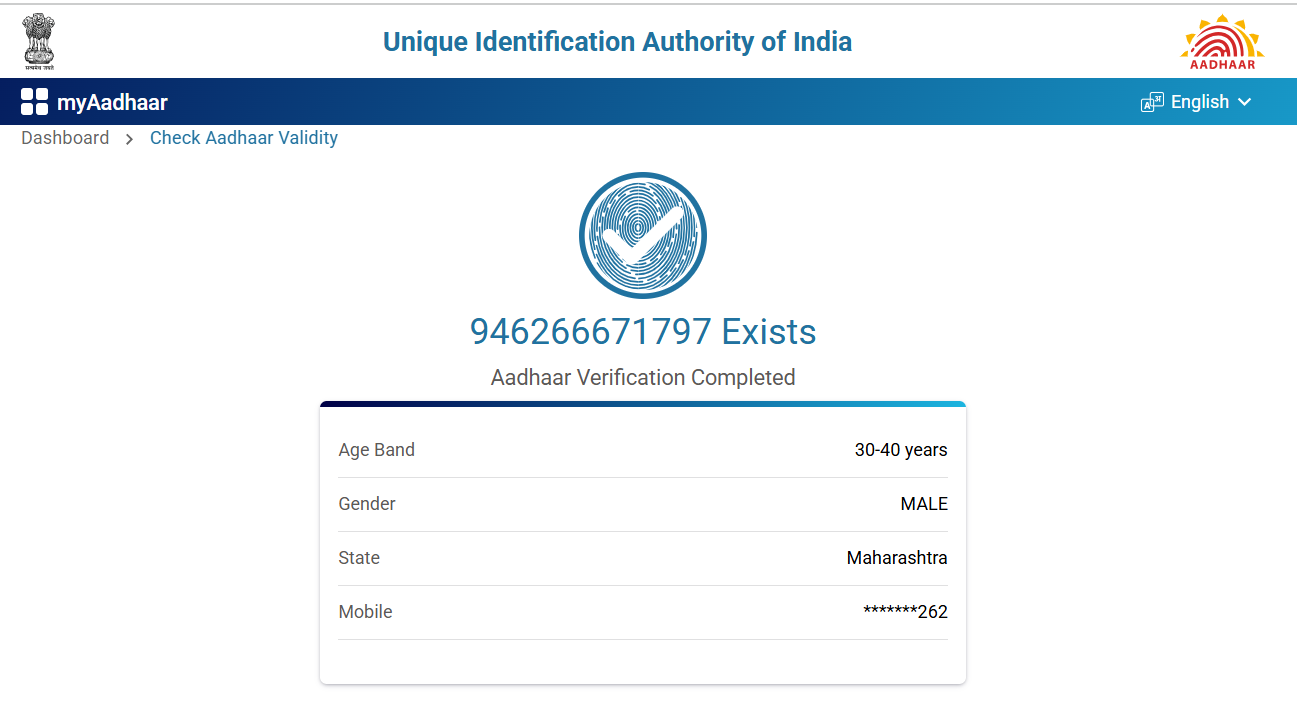Expand the English language chevron
The width and height of the screenshot is (1297, 712).
pyautogui.click(x=1245, y=102)
